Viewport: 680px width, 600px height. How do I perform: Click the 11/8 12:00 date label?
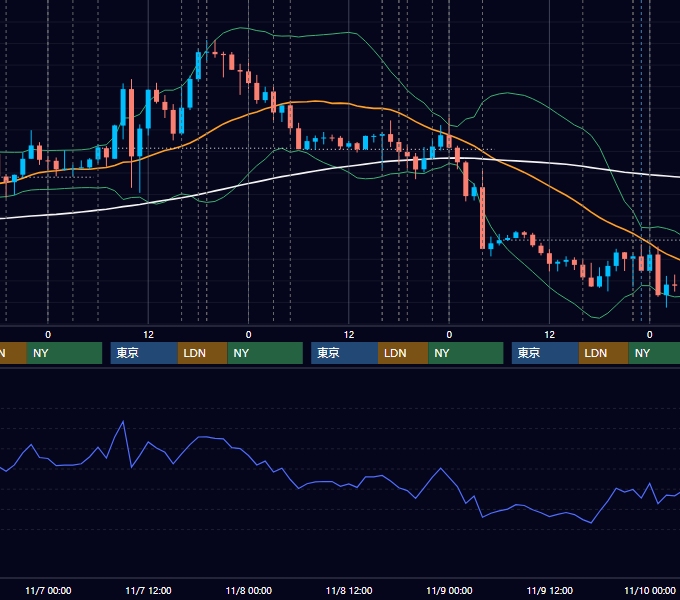[x=349, y=591]
